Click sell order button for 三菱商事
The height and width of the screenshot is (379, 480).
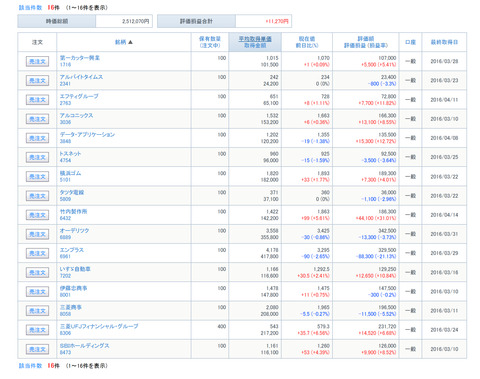tap(37, 311)
